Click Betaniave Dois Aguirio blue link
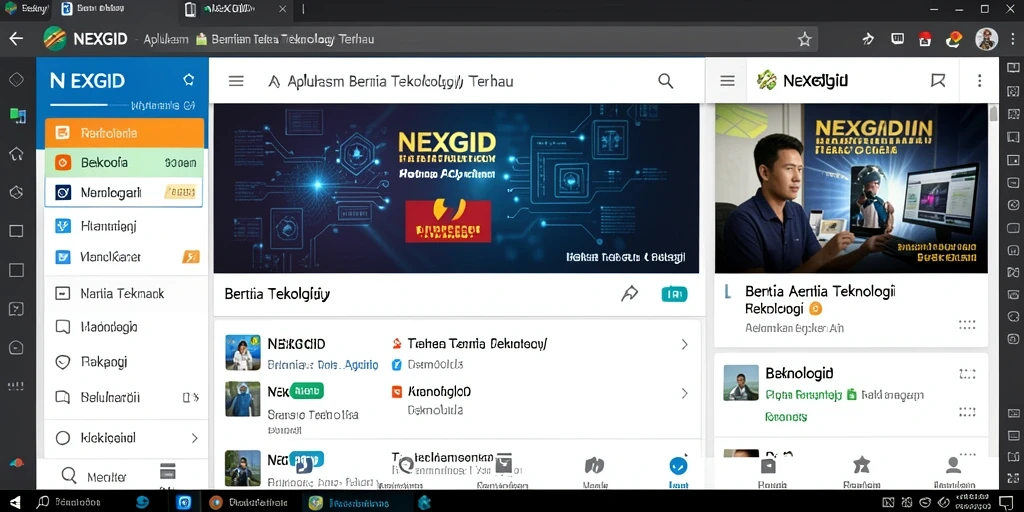Viewport: 1024px width, 512px height. coord(323,365)
